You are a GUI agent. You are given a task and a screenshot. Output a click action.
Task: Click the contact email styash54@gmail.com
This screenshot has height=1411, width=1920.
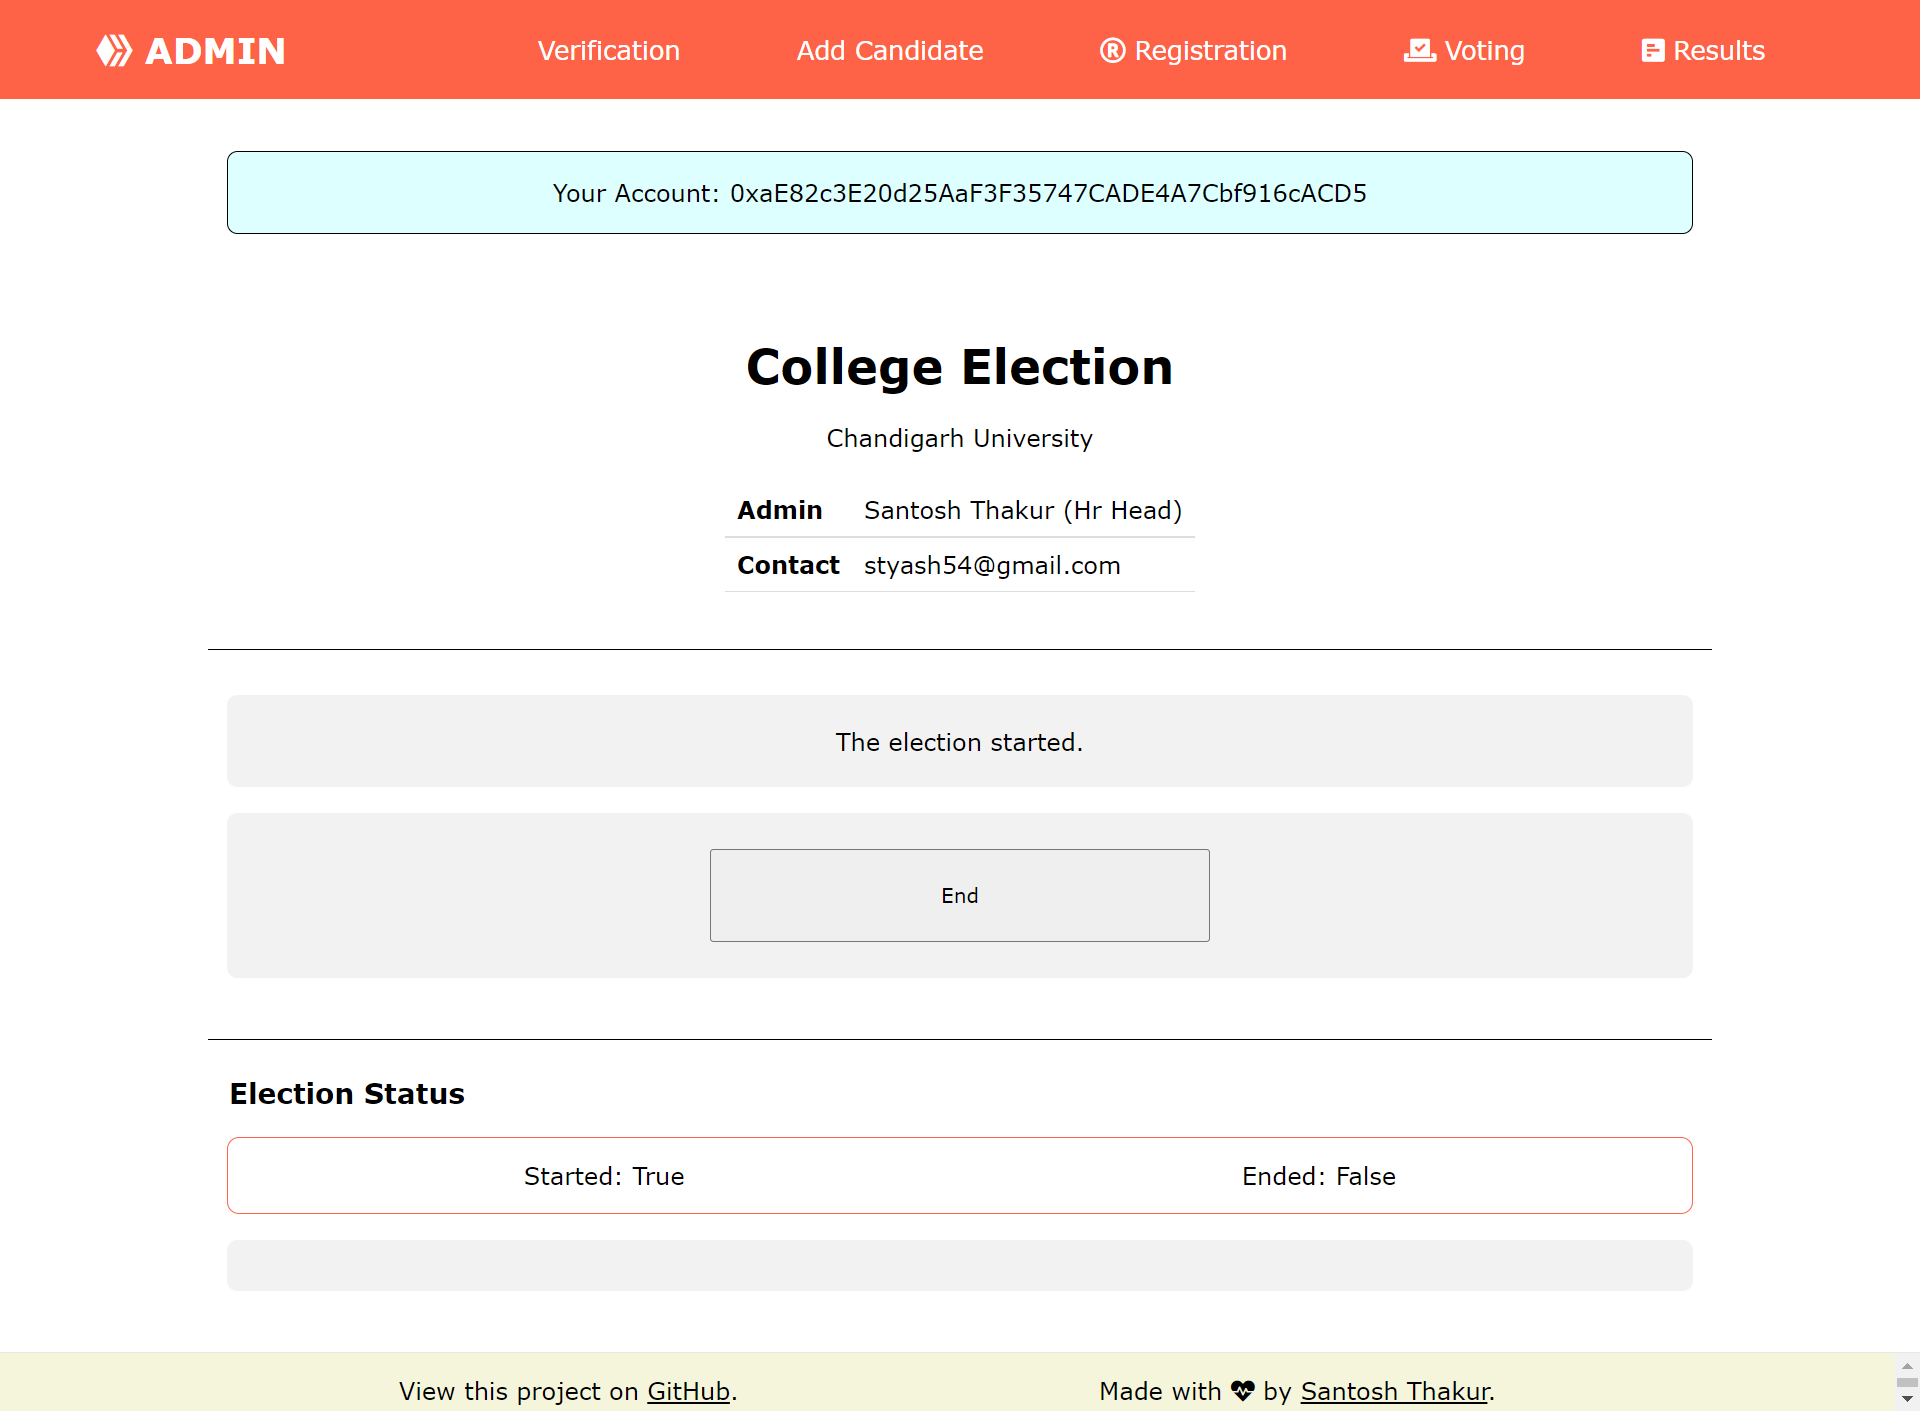[x=991, y=565]
